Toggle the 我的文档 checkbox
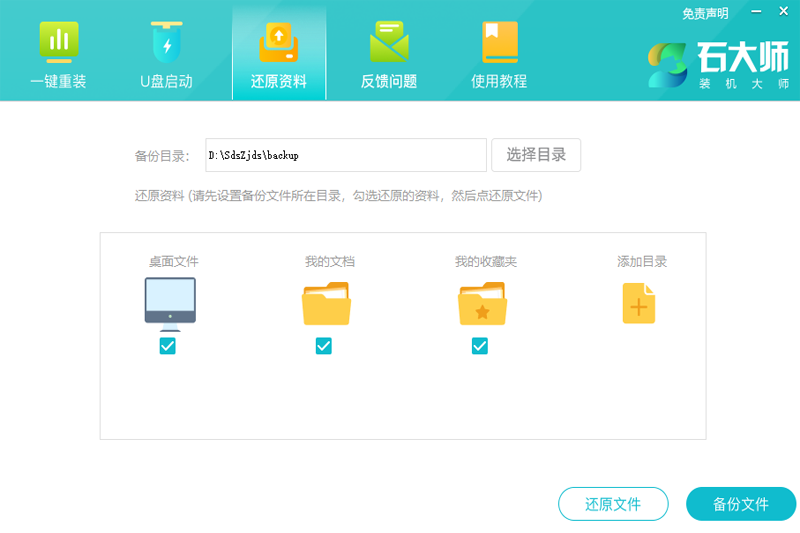The image size is (800, 533). [x=324, y=346]
